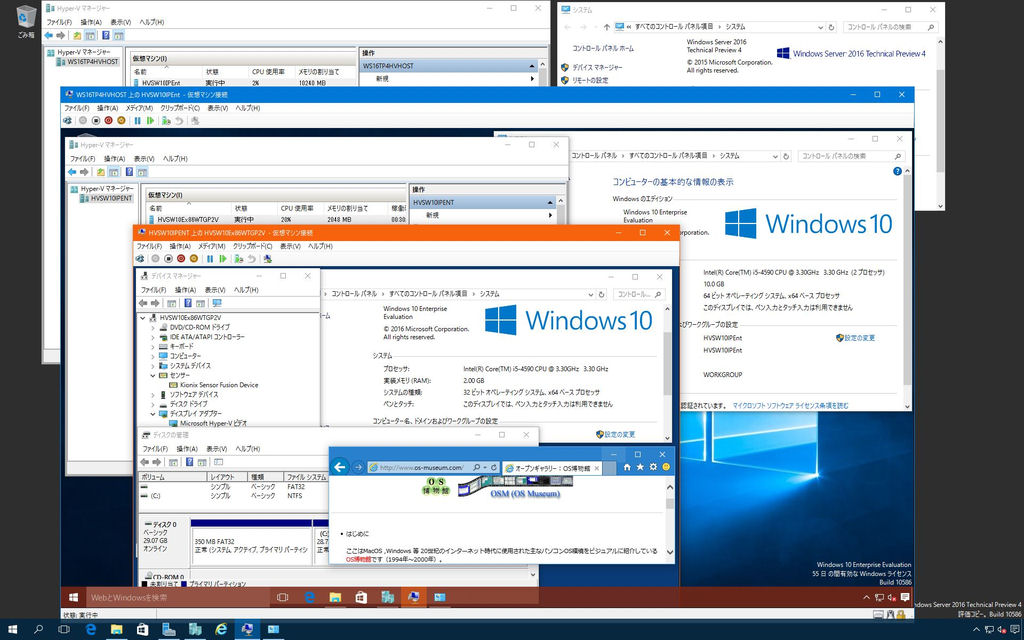Image resolution: width=1024 pixels, height=640 pixels.
Task: Click ライセンス条項を読む link in Windows 10 System
Action: [790, 406]
